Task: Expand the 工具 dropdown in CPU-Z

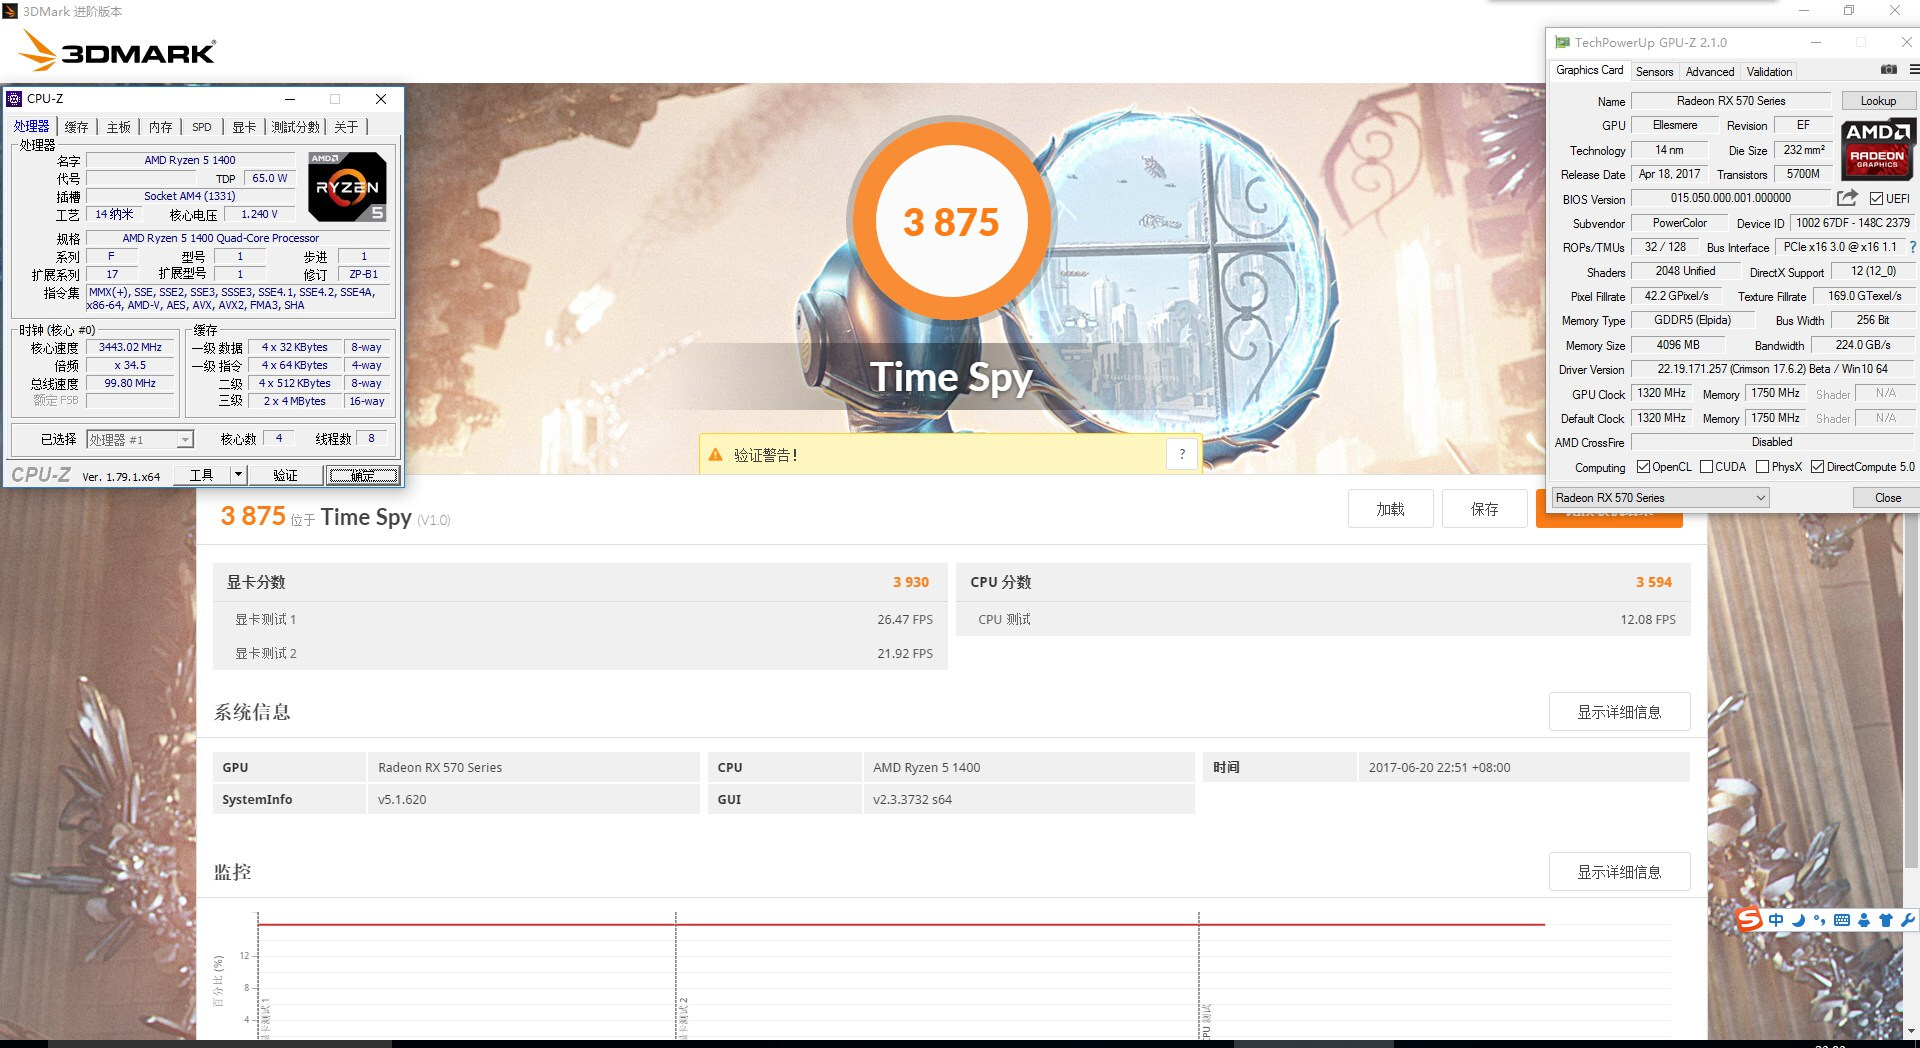Action: (x=238, y=475)
